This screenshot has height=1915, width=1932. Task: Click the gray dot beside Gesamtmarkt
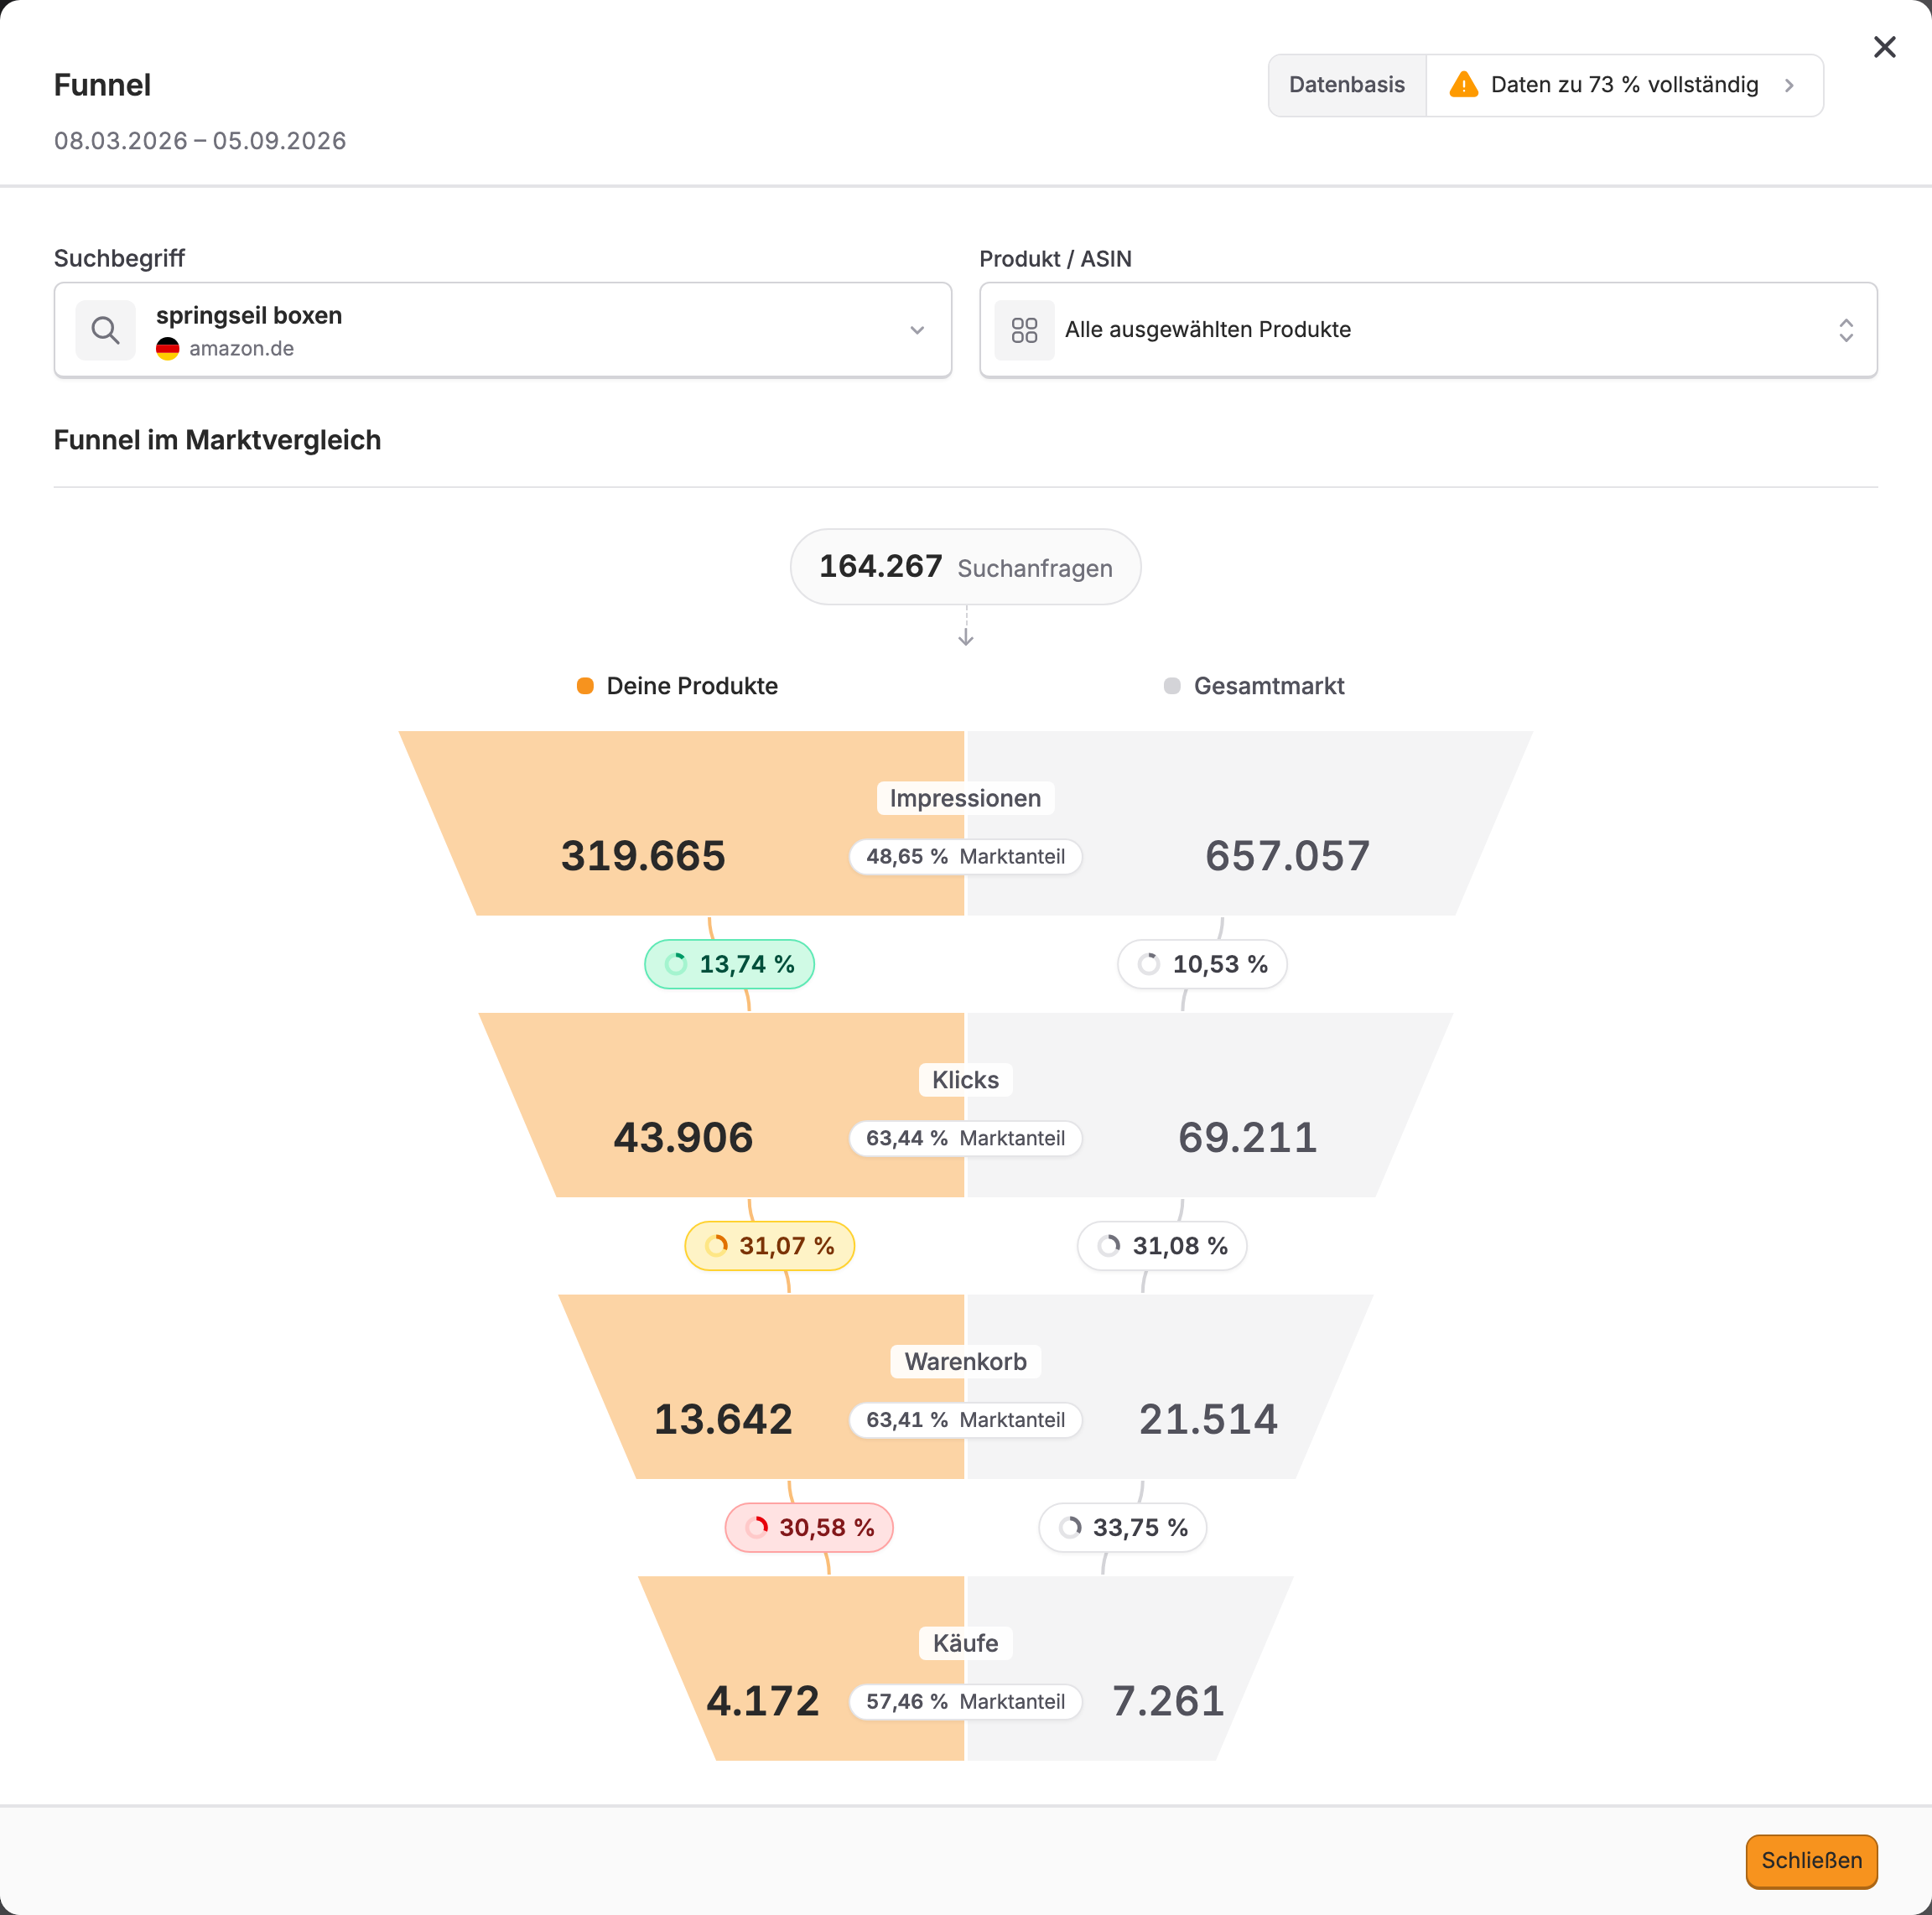click(x=1172, y=686)
